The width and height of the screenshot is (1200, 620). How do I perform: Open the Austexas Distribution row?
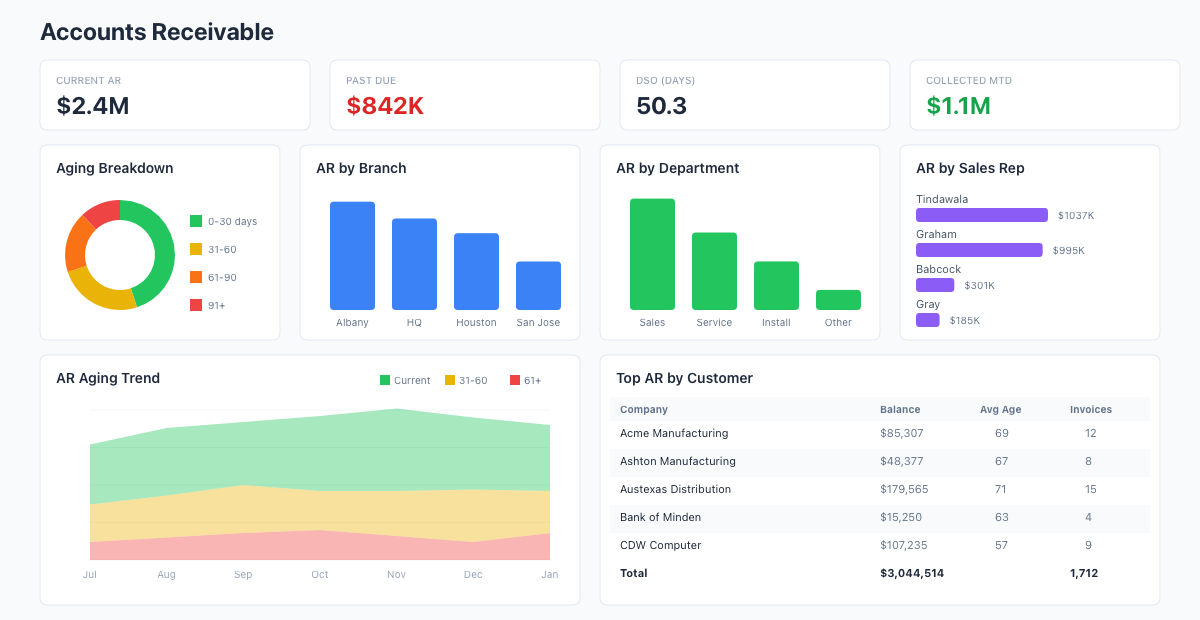click(x=675, y=489)
